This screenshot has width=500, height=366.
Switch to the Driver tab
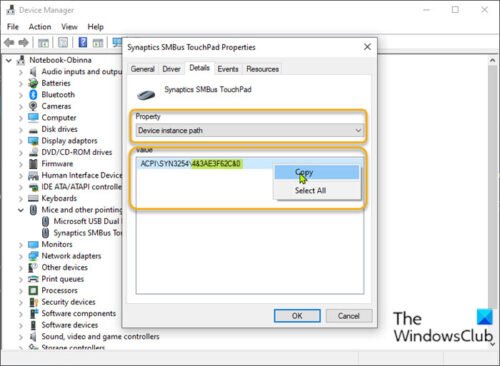171,69
